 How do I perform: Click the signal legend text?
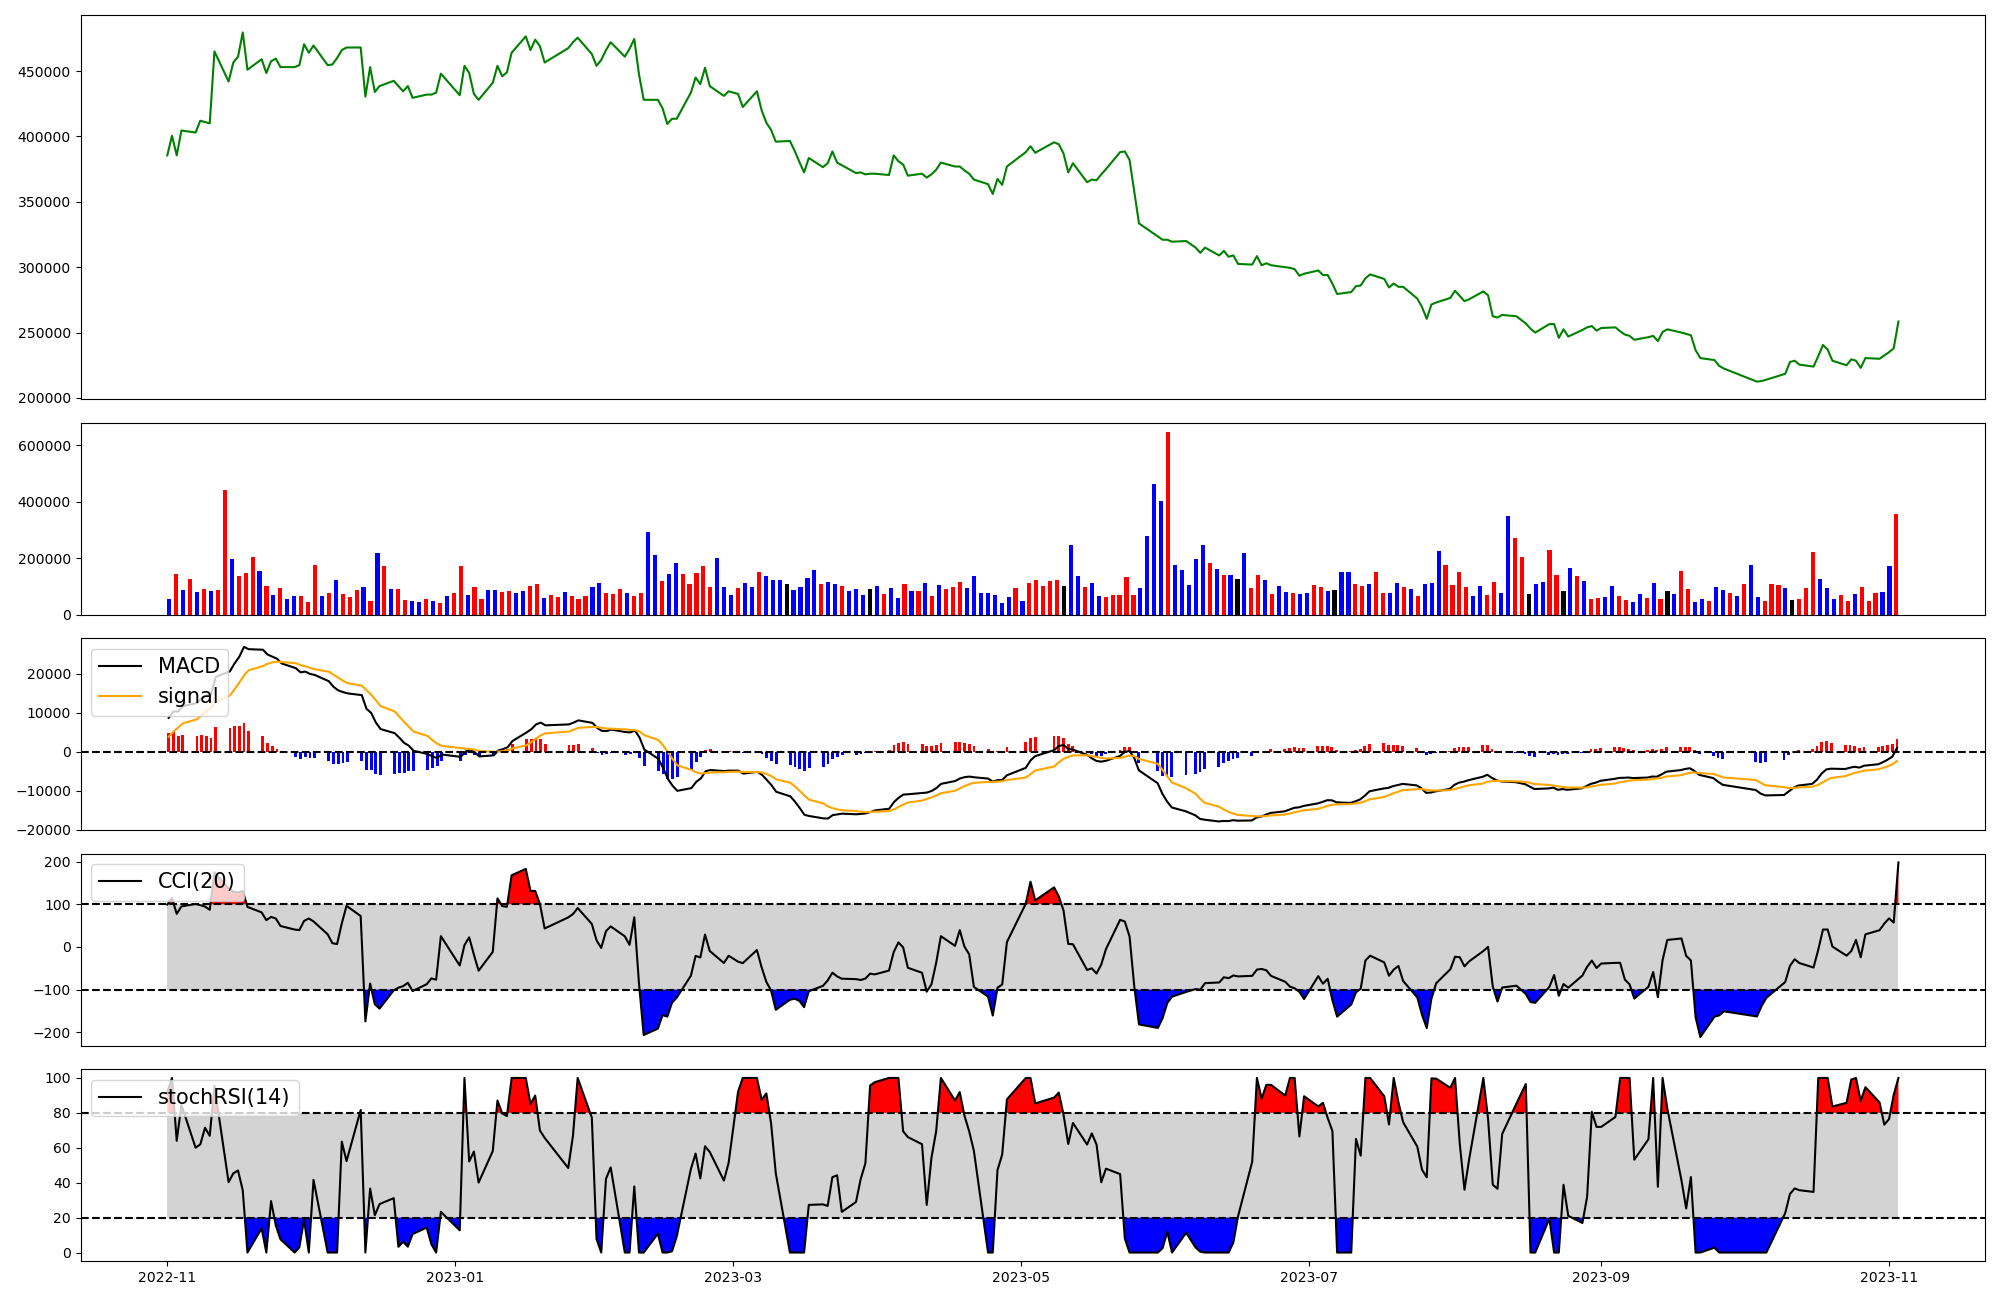click(x=188, y=696)
